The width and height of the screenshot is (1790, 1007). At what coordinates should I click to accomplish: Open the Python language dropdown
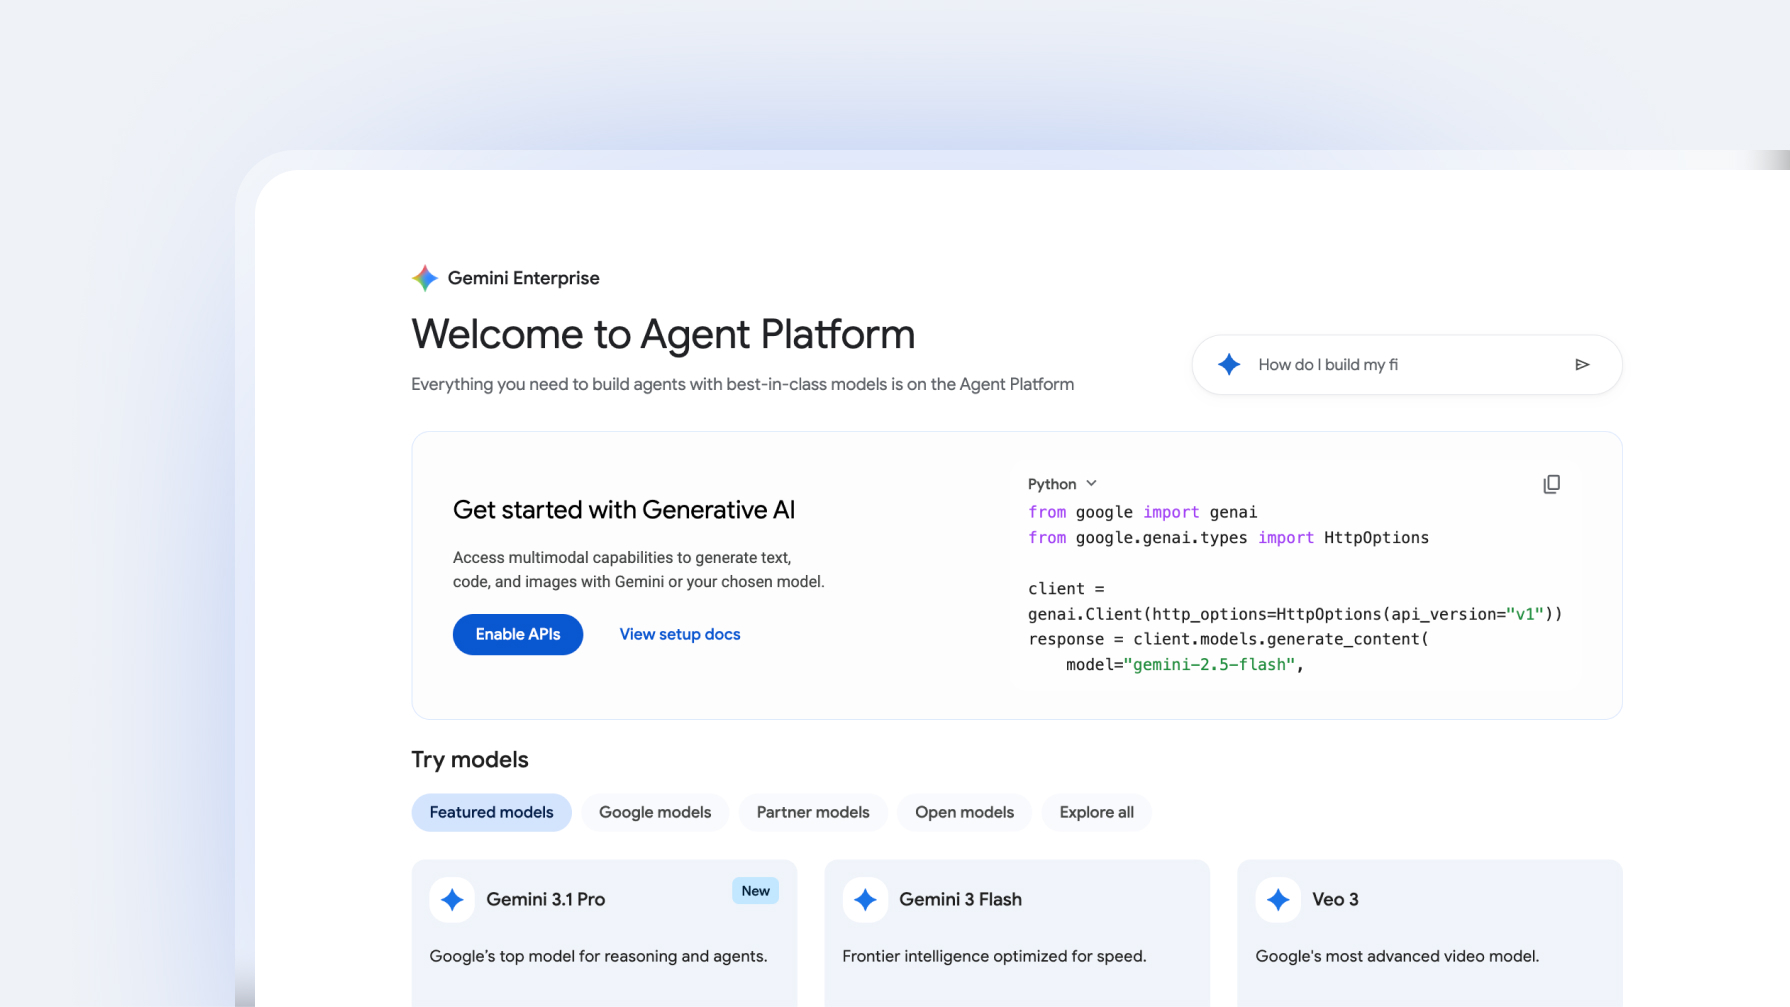[1062, 484]
